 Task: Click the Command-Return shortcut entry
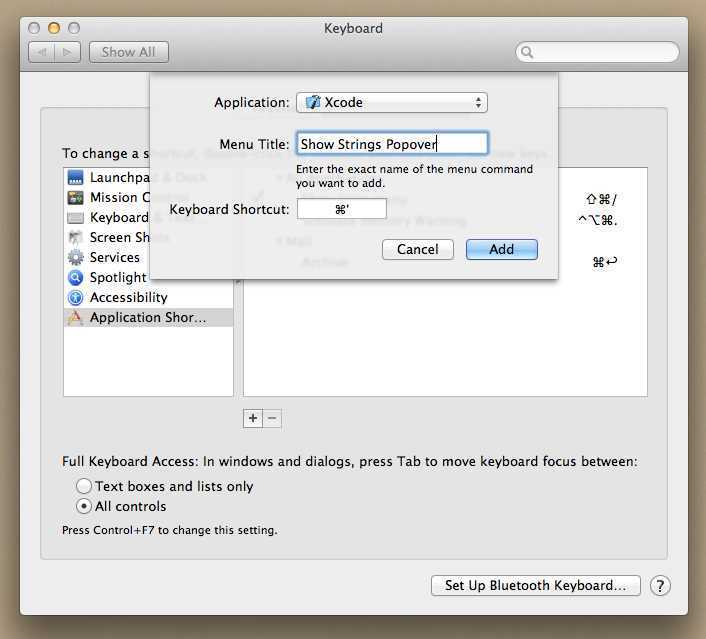click(x=605, y=262)
